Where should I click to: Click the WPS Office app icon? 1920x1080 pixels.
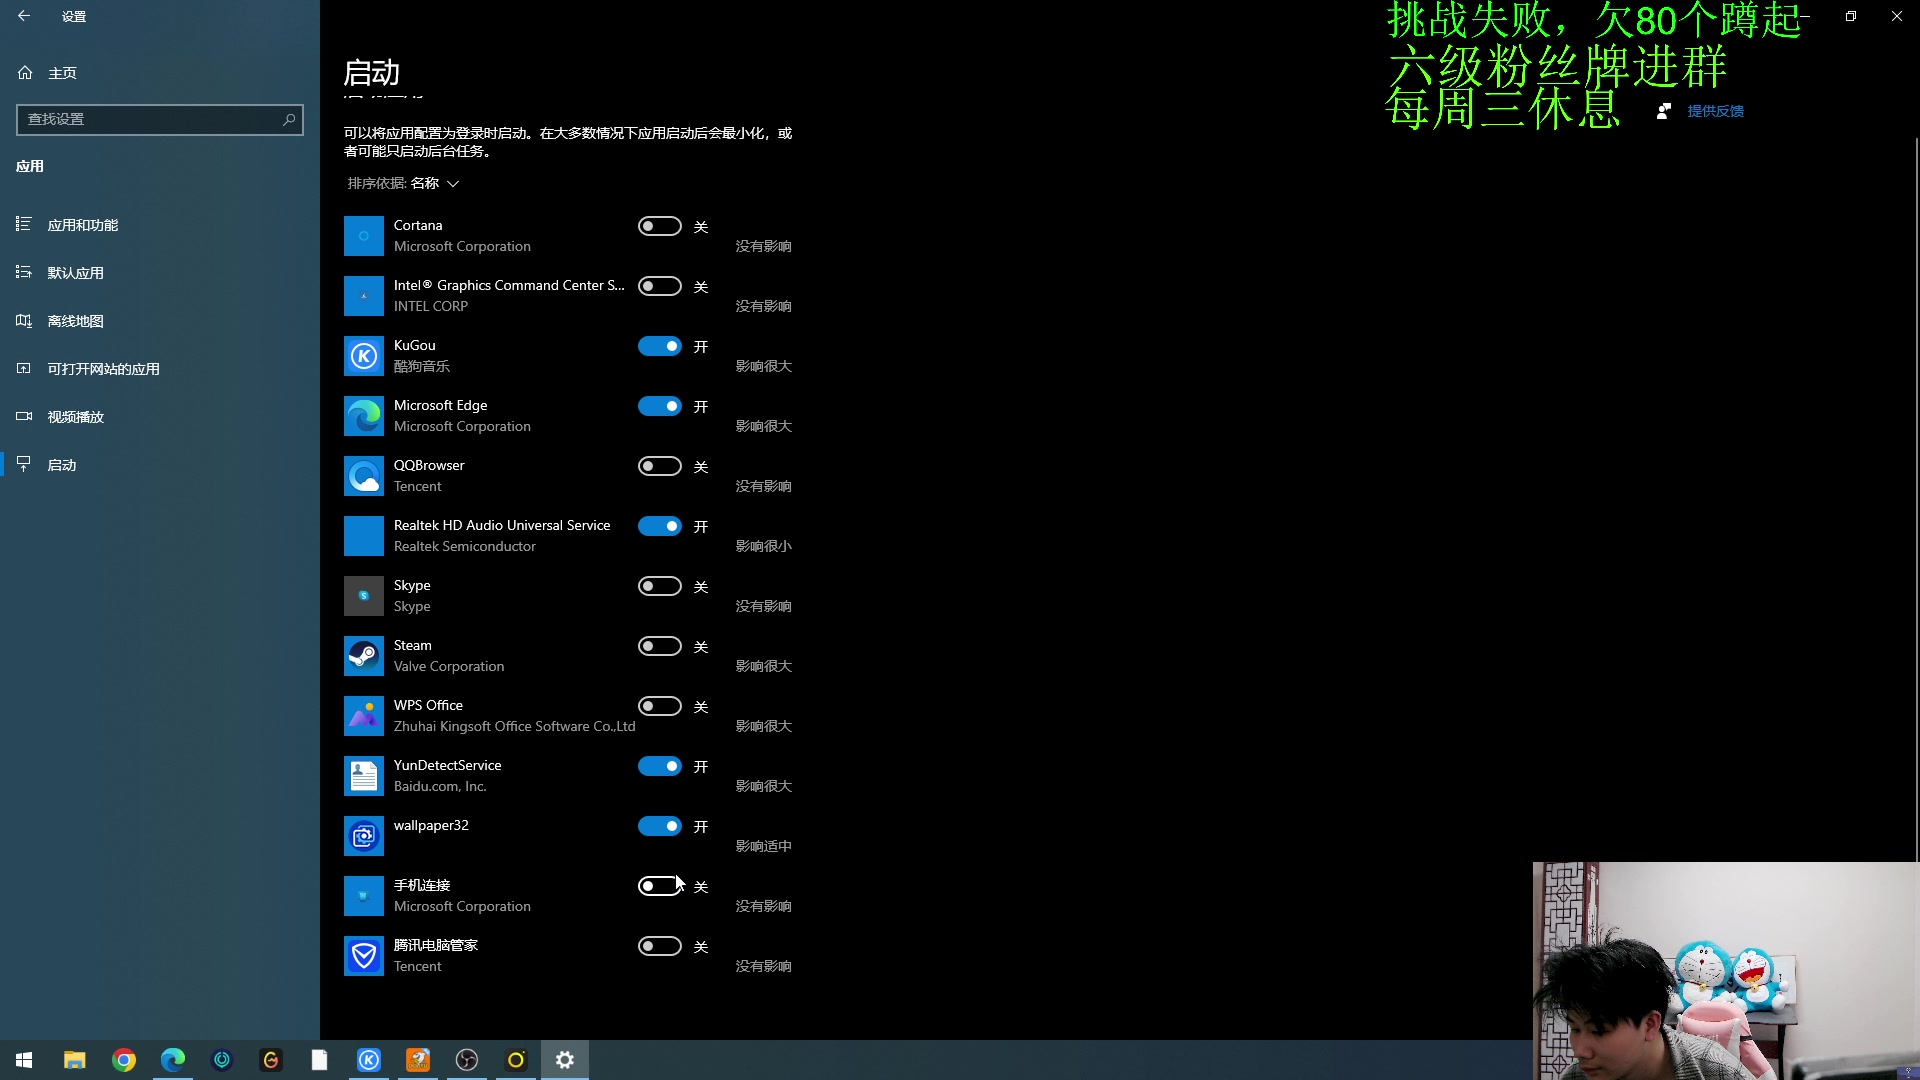pyautogui.click(x=363, y=716)
